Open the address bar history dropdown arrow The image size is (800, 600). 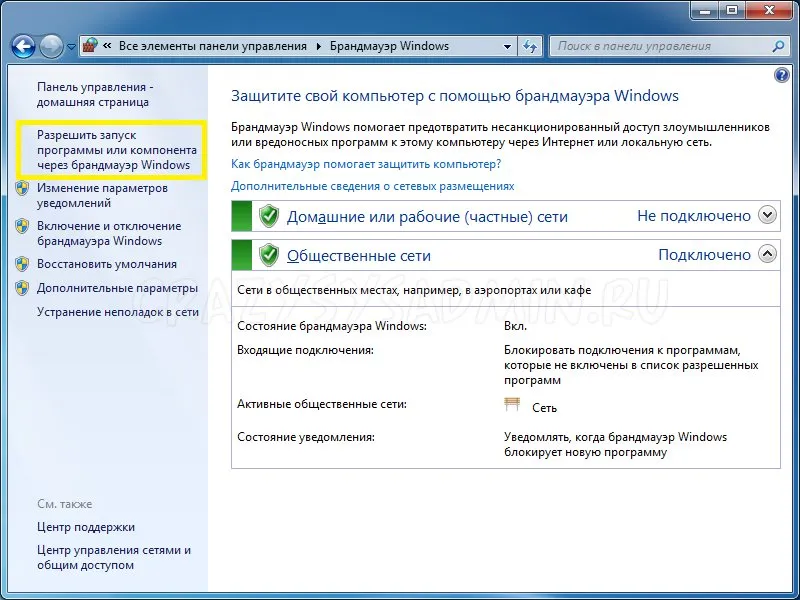pyautogui.click(x=507, y=46)
